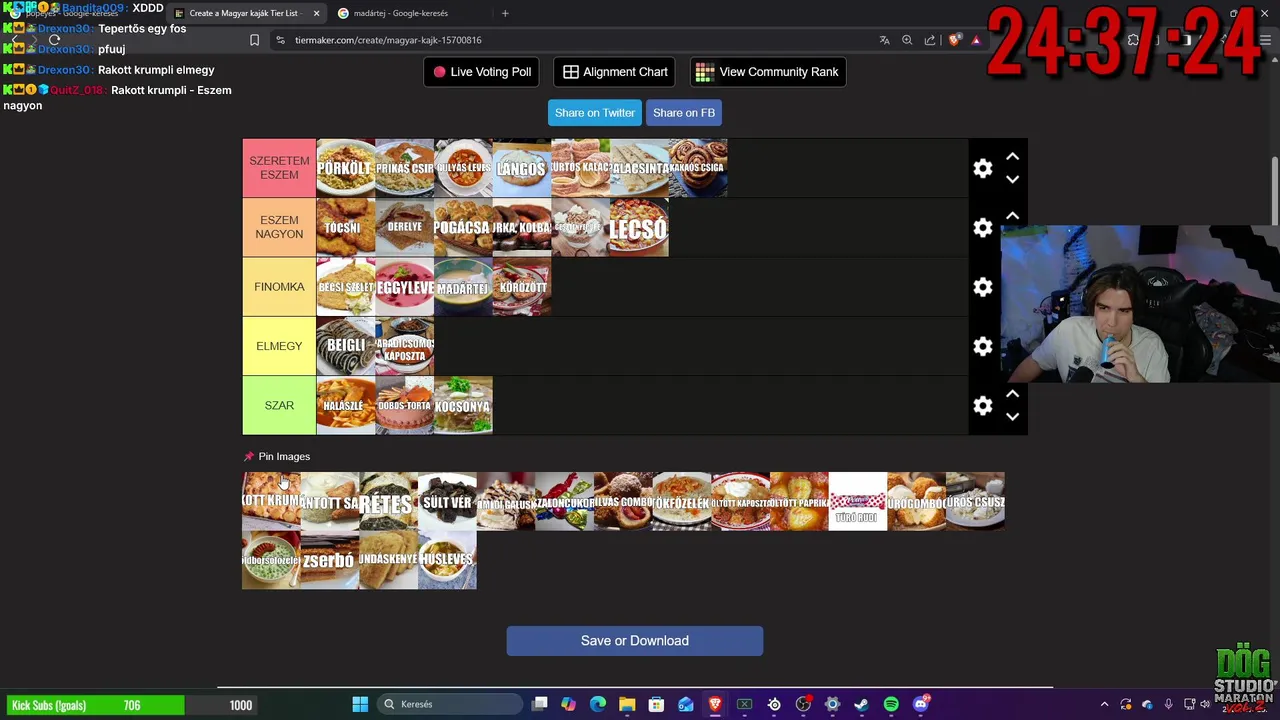Select unranked HÚSLEVES image
This screenshot has height=720, width=1280.
(447, 560)
